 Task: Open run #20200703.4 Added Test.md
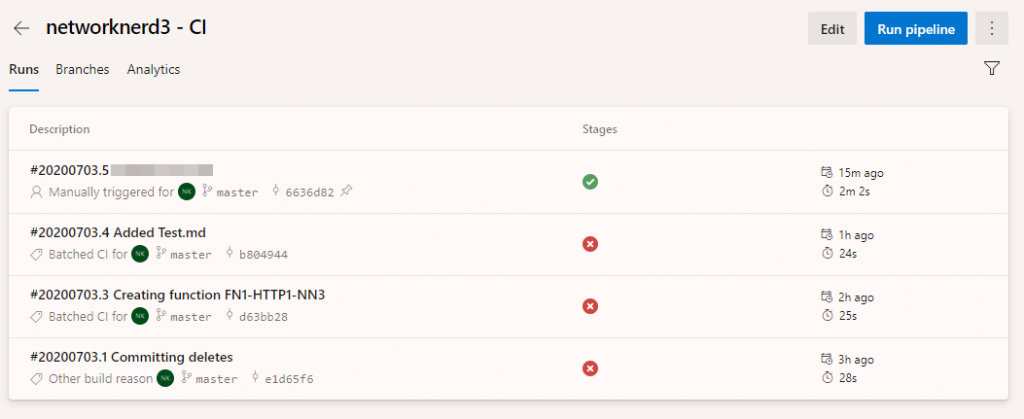118,232
